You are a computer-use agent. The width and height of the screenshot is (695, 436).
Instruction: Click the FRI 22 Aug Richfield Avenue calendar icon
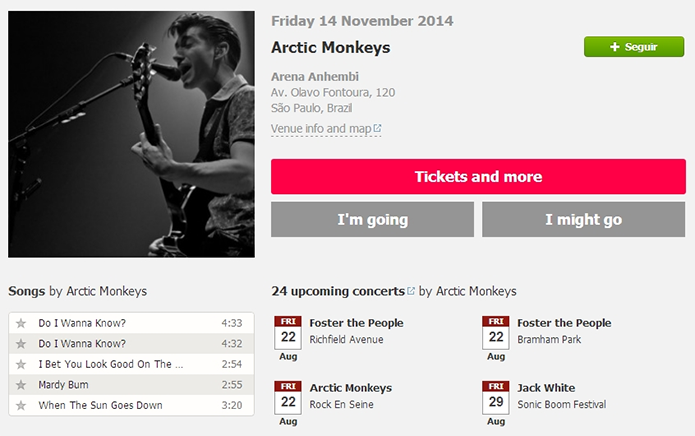point(288,333)
